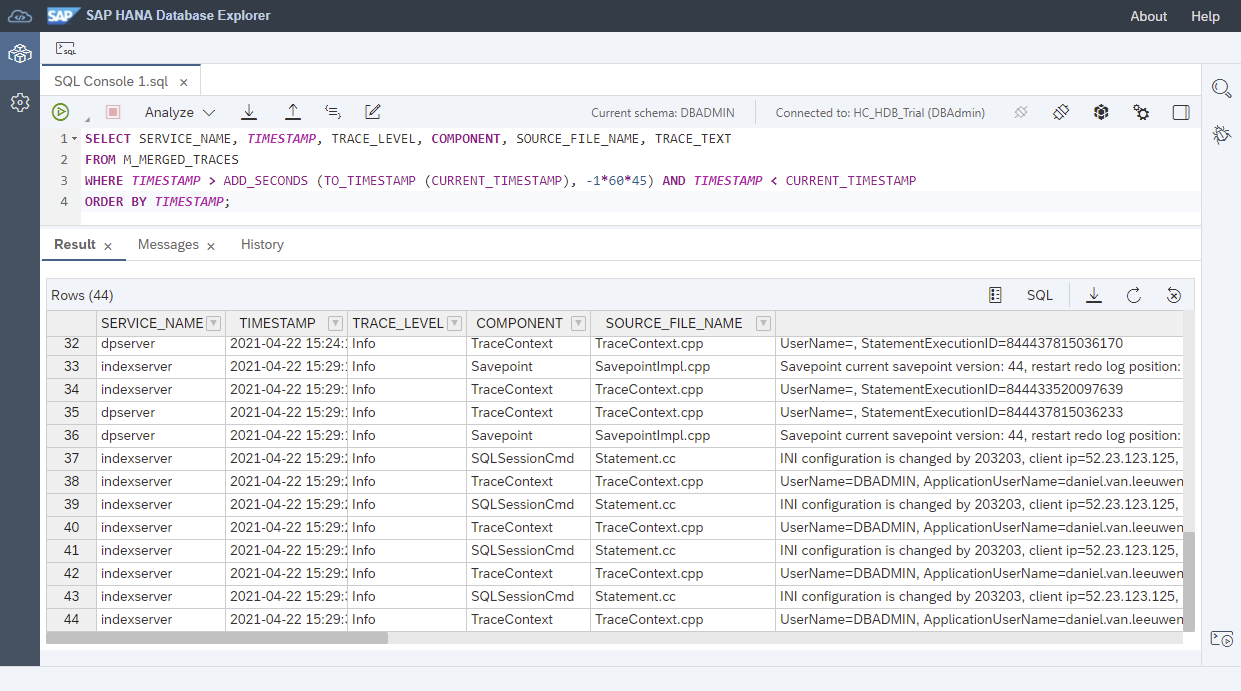
Task: Refresh the query results
Action: click(x=1134, y=295)
